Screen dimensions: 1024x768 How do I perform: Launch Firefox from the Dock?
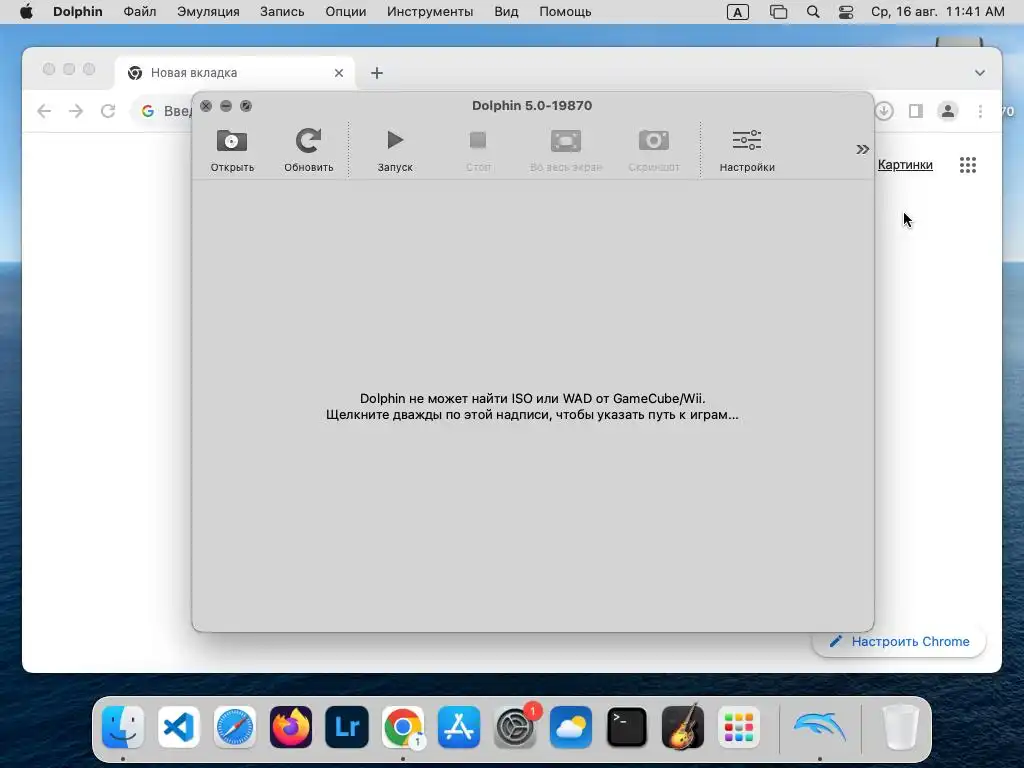click(291, 727)
